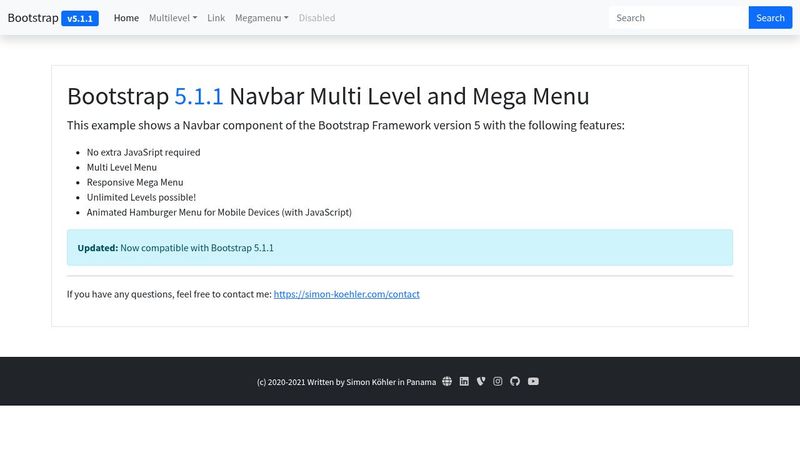The image size is (800, 450).
Task: Click the footer copyright text by Simon Köhler
Action: pos(346,382)
